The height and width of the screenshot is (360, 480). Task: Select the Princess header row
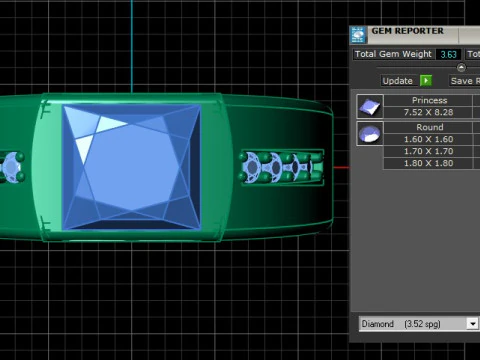[428, 100]
